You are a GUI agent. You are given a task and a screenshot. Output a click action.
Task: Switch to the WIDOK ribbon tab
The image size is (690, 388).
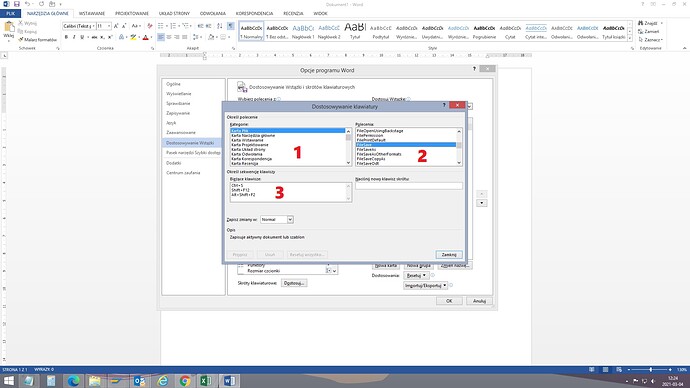(320, 14)
